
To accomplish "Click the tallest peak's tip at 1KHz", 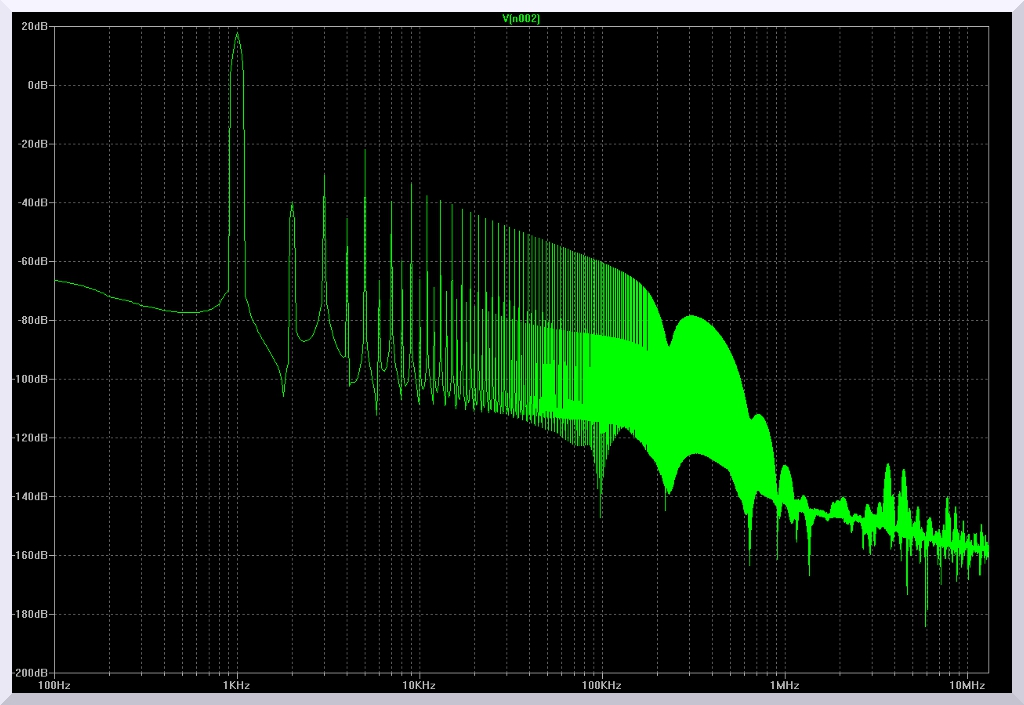I will 237,34.
